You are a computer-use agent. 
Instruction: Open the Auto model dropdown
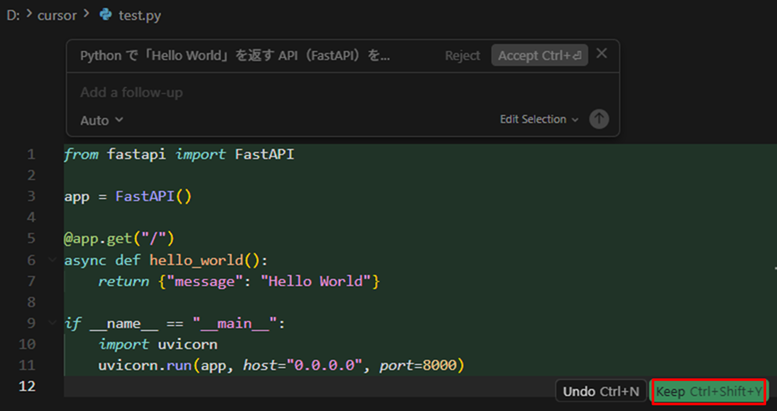[101, 120]
